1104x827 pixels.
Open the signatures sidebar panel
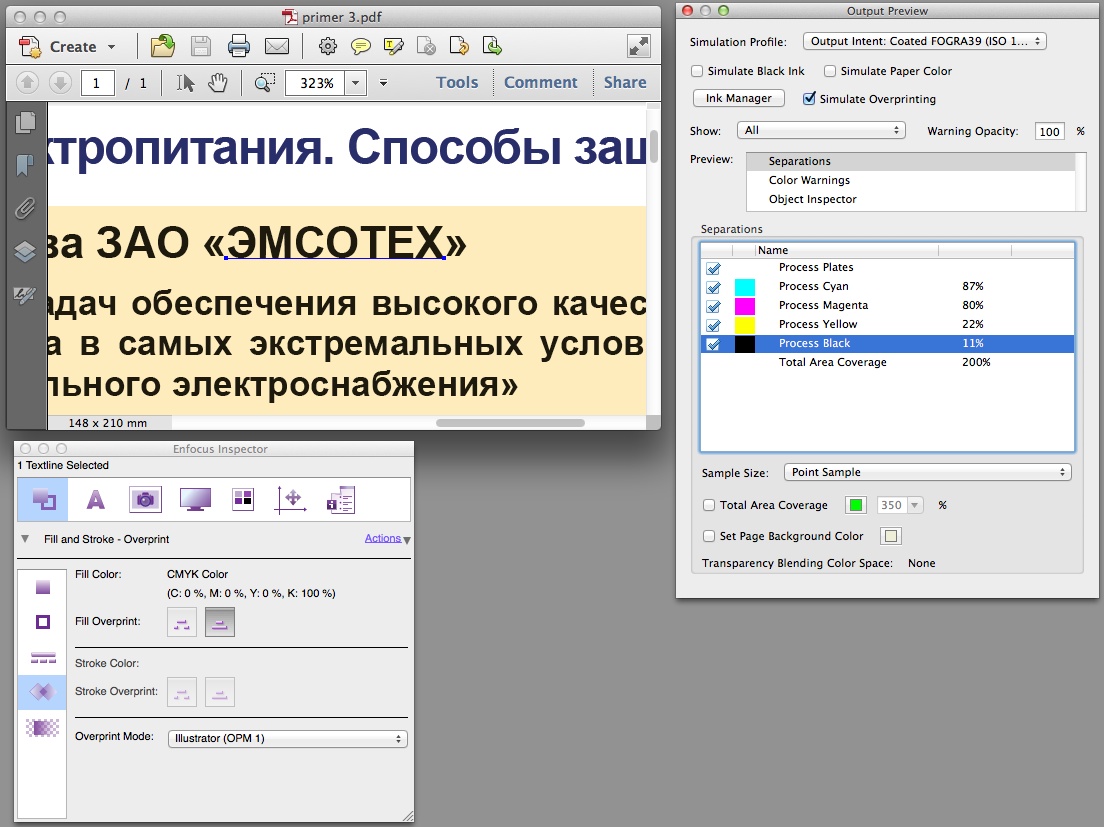25,296
